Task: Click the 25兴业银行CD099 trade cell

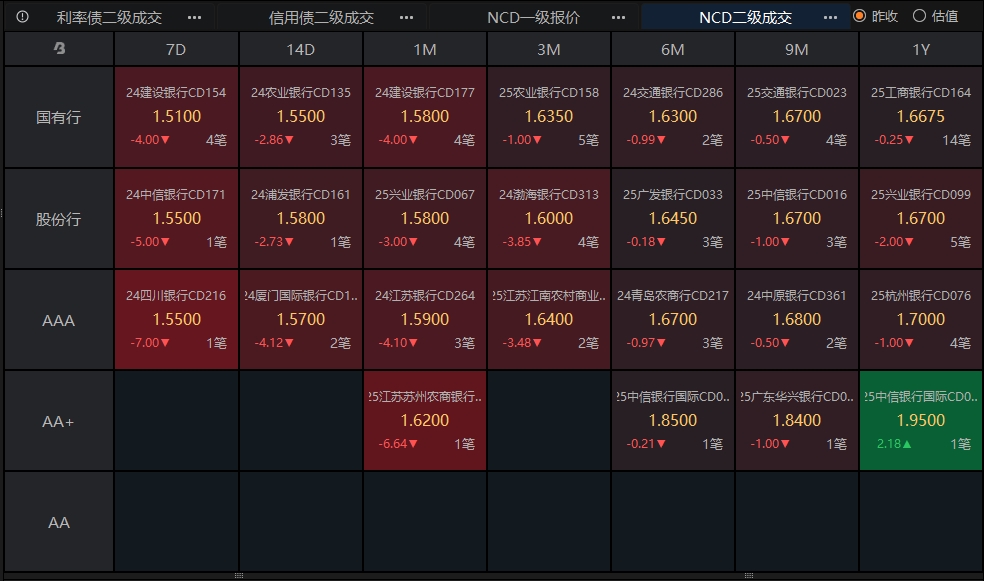Action: [921, 219]
